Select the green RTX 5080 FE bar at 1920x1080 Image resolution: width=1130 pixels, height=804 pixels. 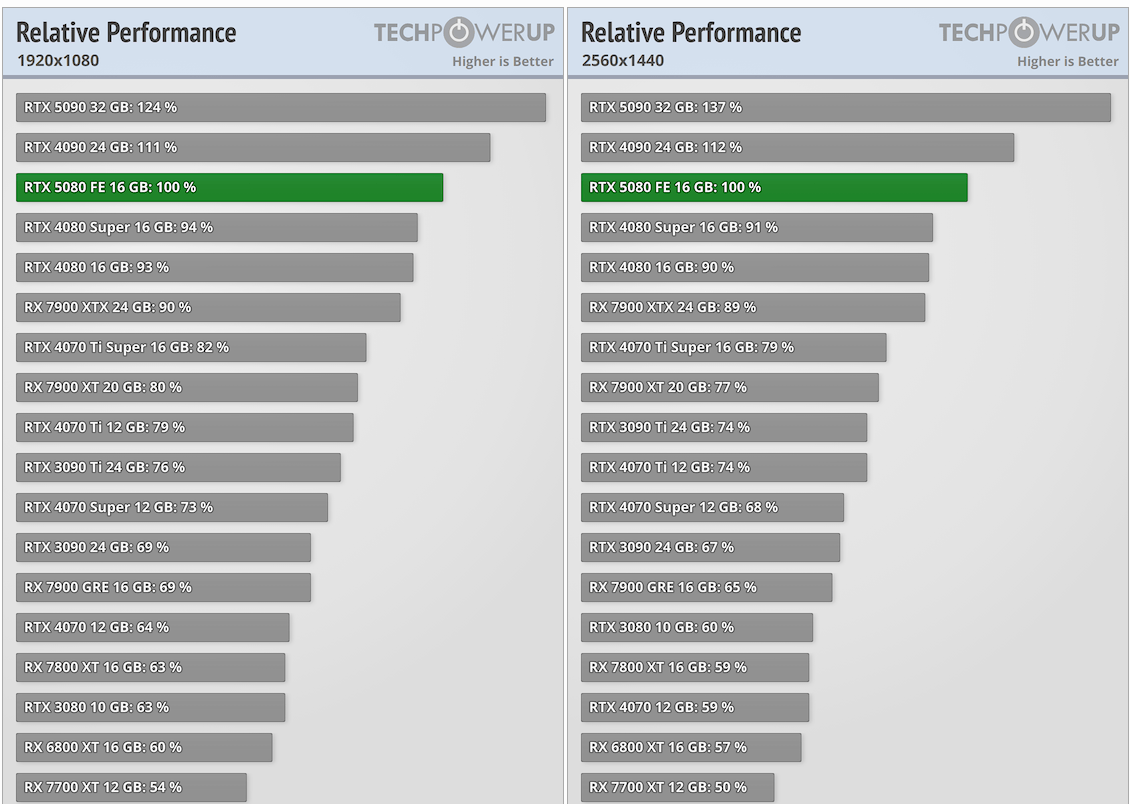coord(229,187)
